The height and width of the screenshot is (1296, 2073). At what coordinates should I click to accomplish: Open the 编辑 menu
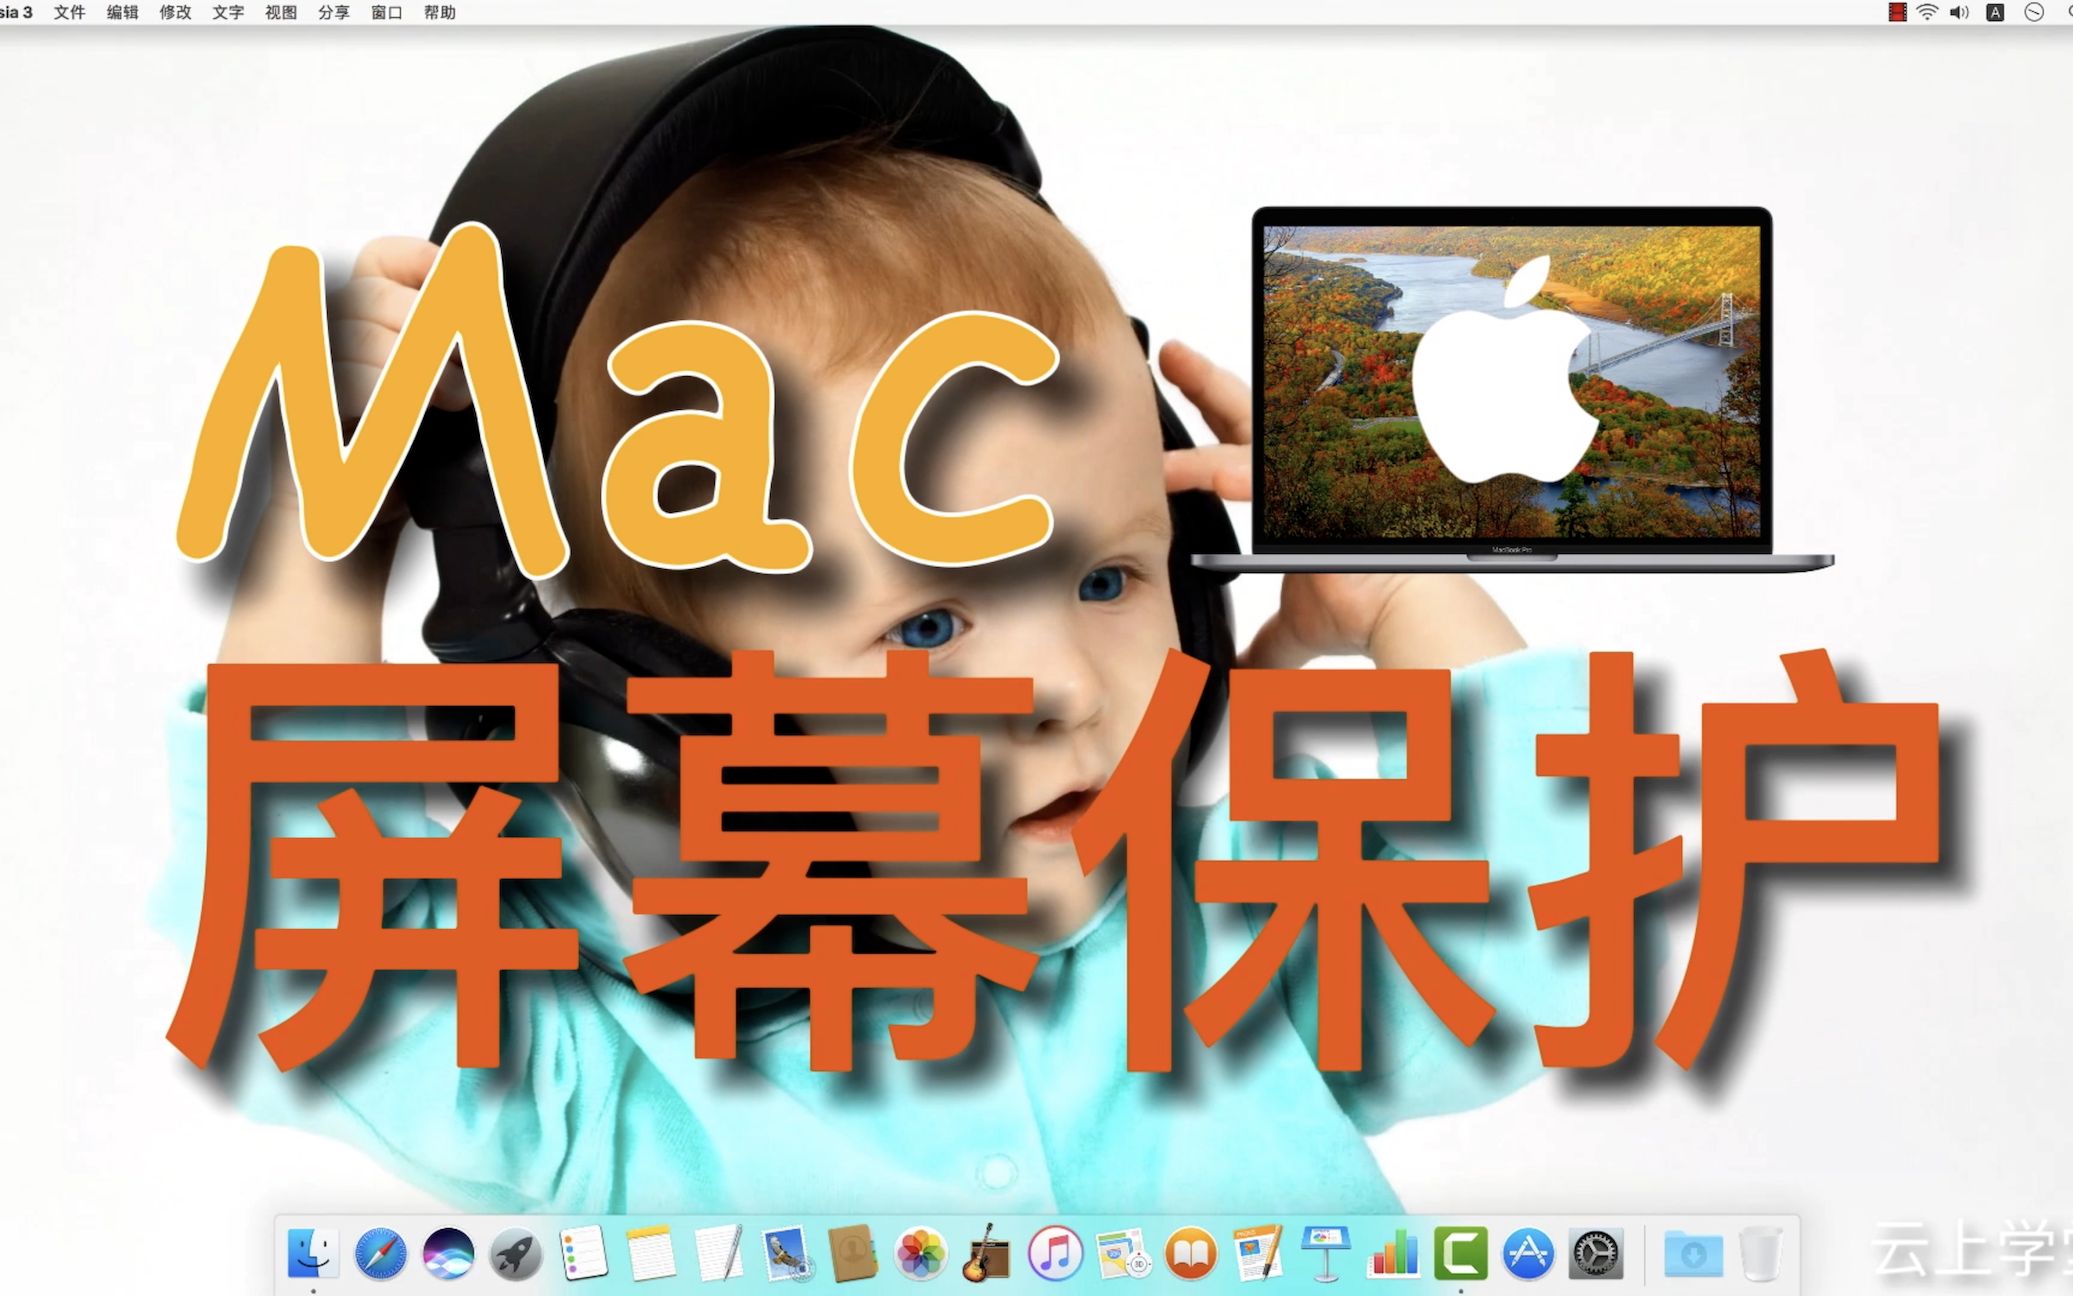click(x=122, y=12)
